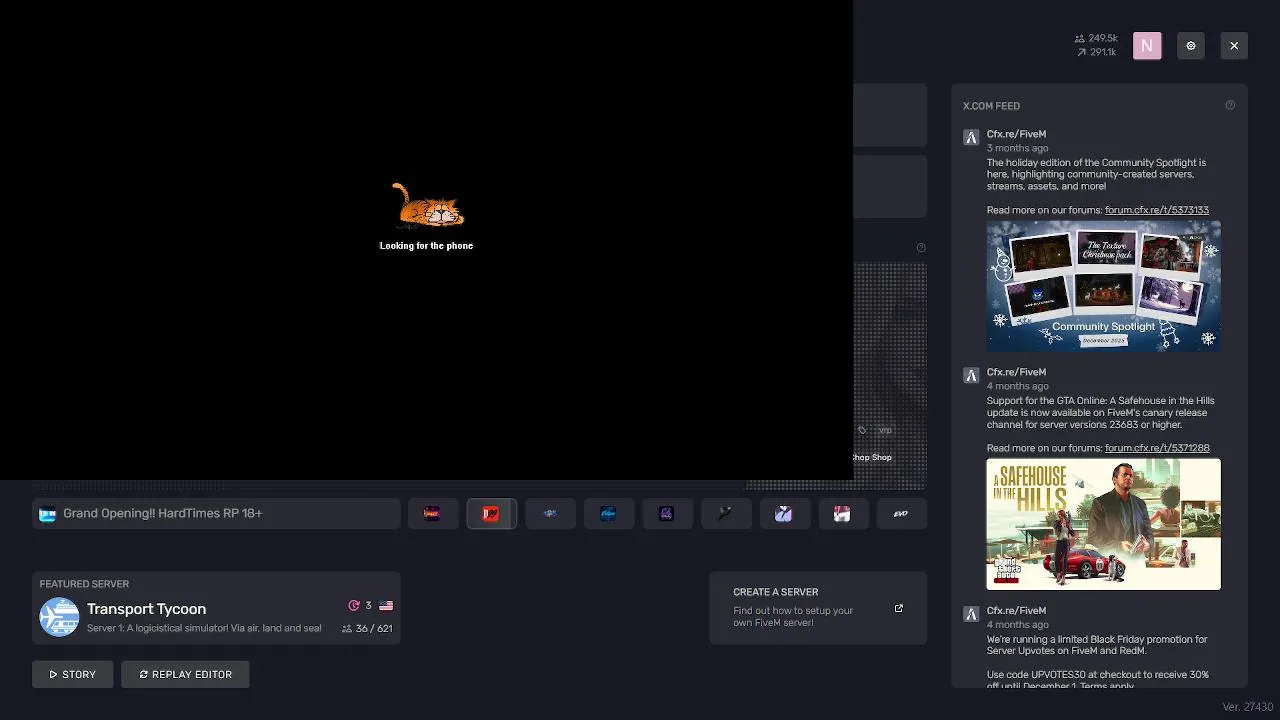Click the orange cat loading animation

[427, 206]
